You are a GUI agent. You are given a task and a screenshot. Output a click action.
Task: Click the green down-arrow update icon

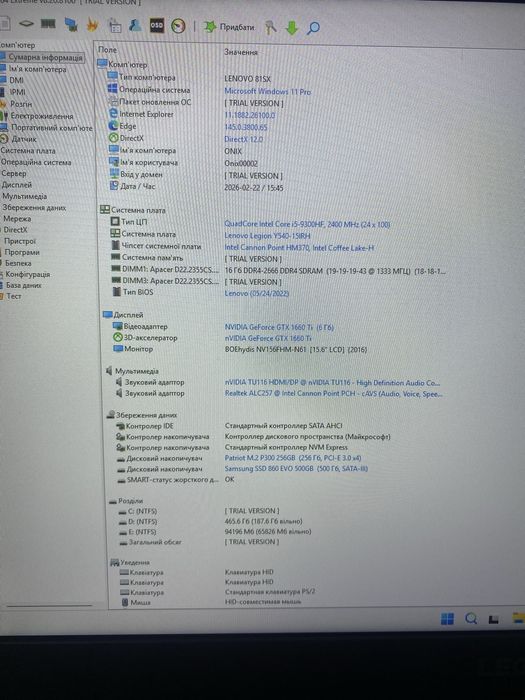[292, 28]
